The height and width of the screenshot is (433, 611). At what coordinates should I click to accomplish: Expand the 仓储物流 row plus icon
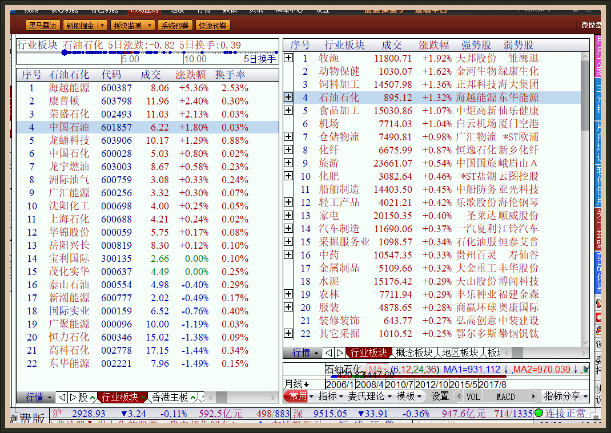click(x=288, y=136)
